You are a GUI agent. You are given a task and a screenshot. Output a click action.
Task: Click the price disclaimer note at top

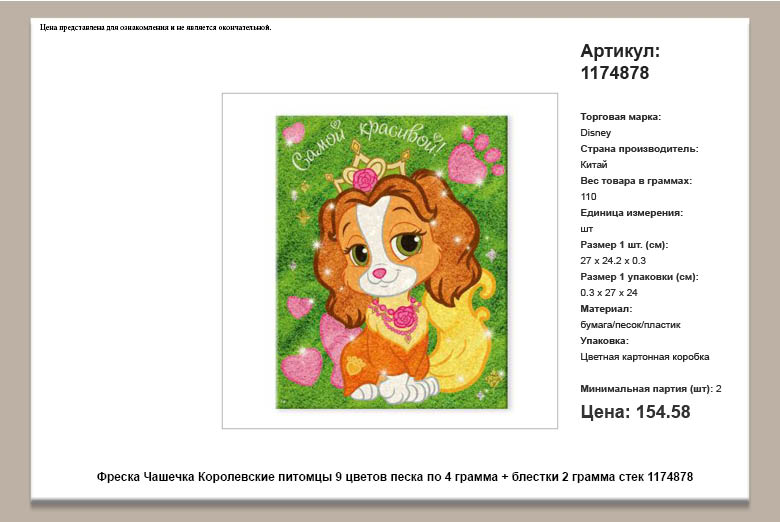tap(156, 27)
